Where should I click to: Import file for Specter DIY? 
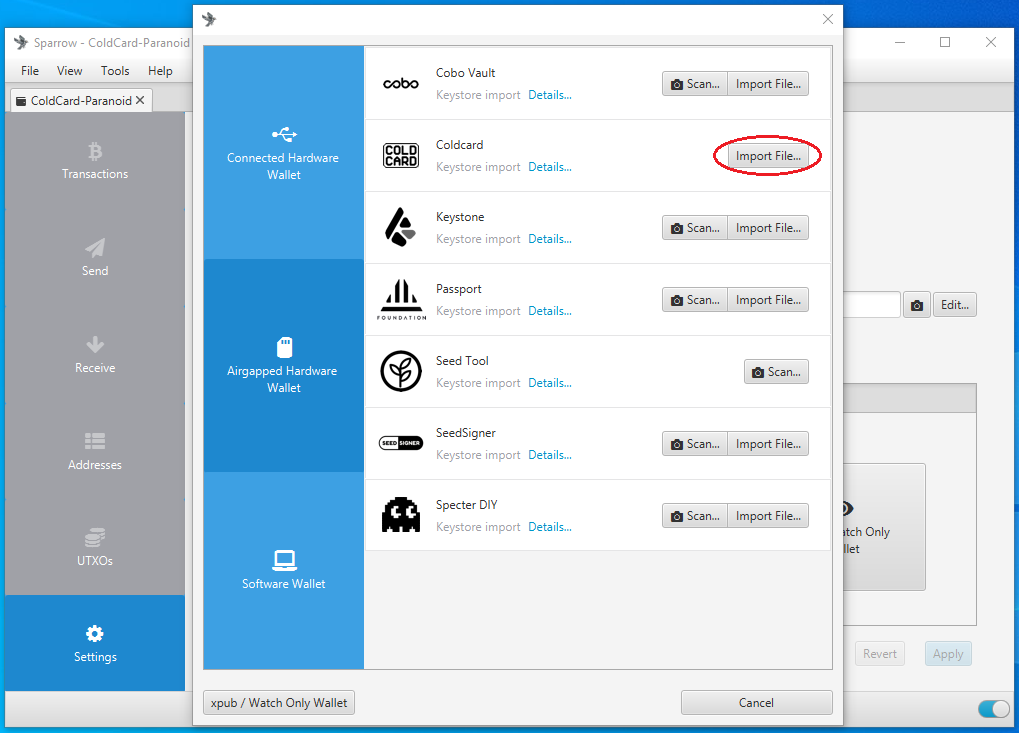(x=768, y=516)
